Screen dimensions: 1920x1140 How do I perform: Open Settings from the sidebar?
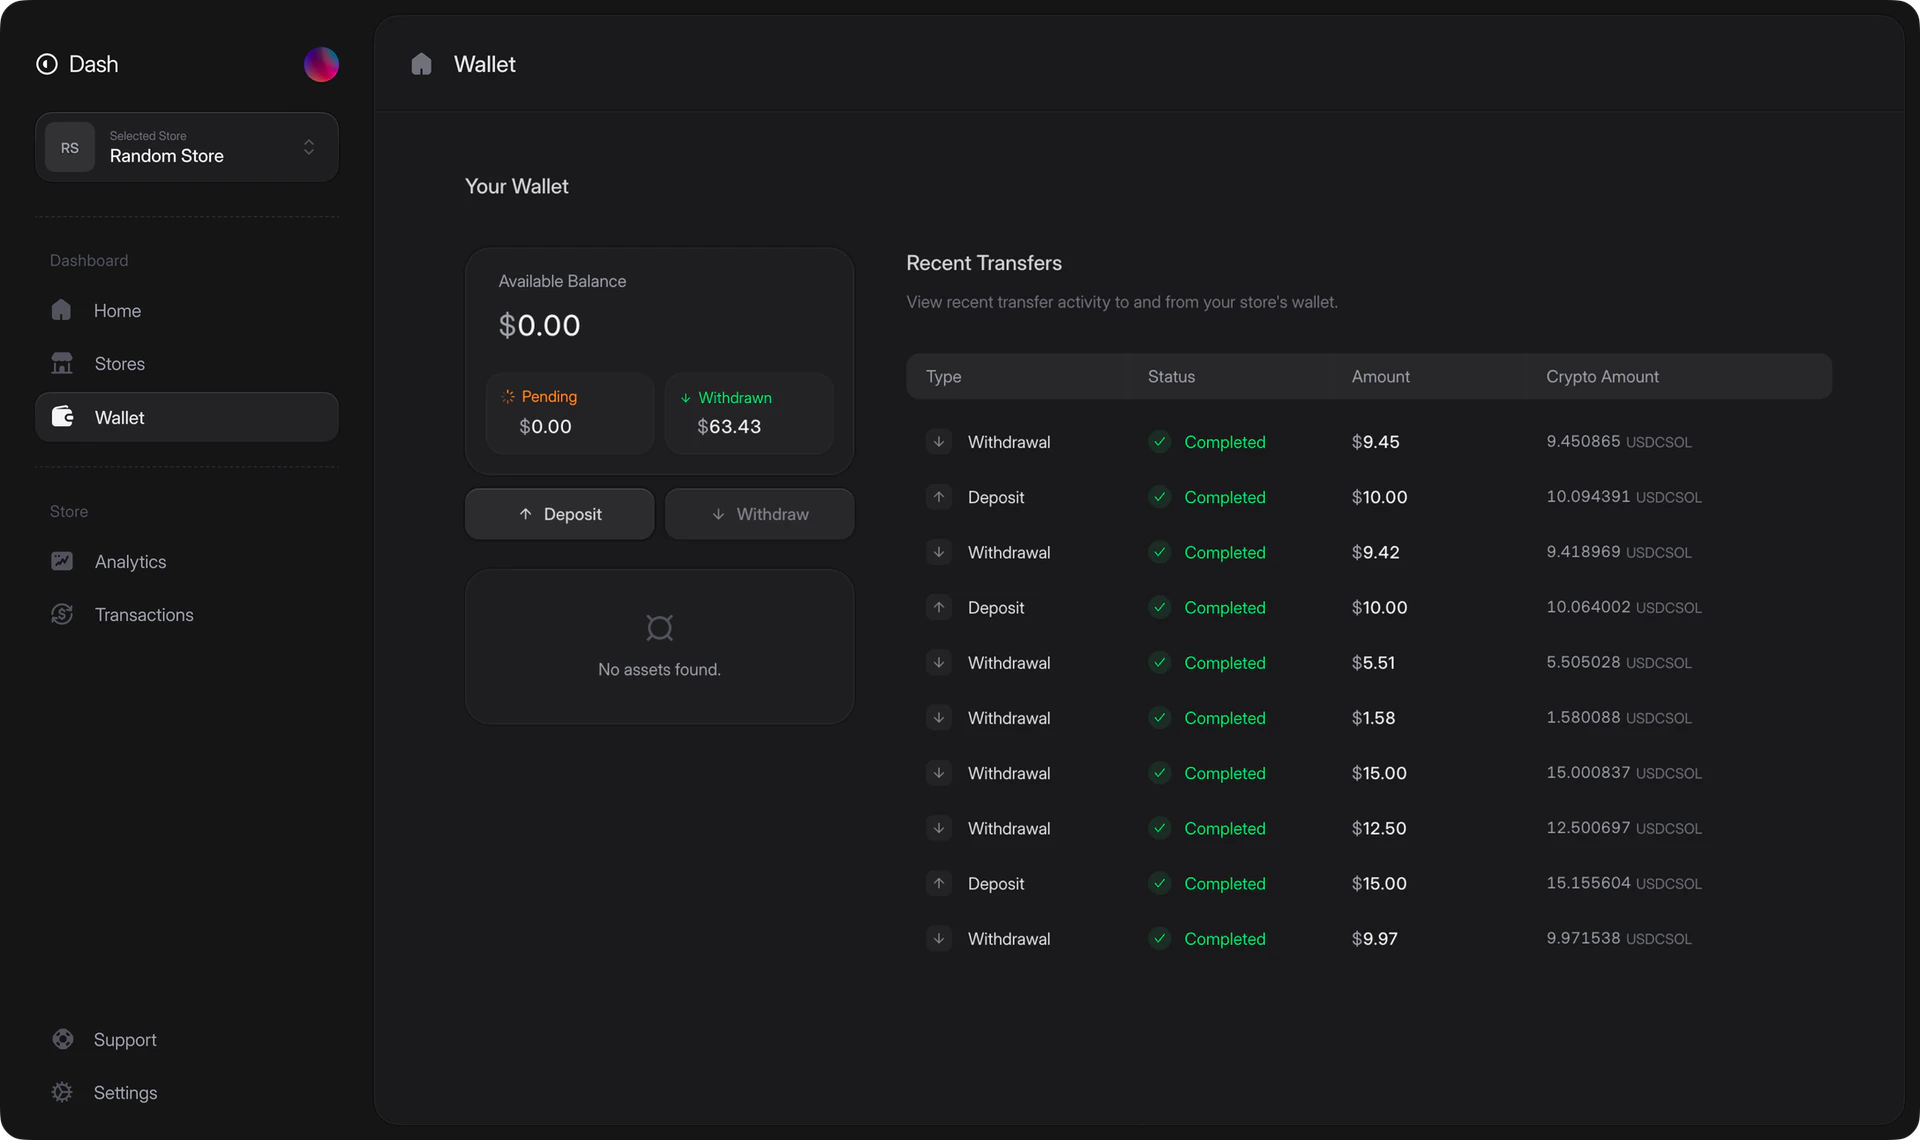pos(187,1092)
